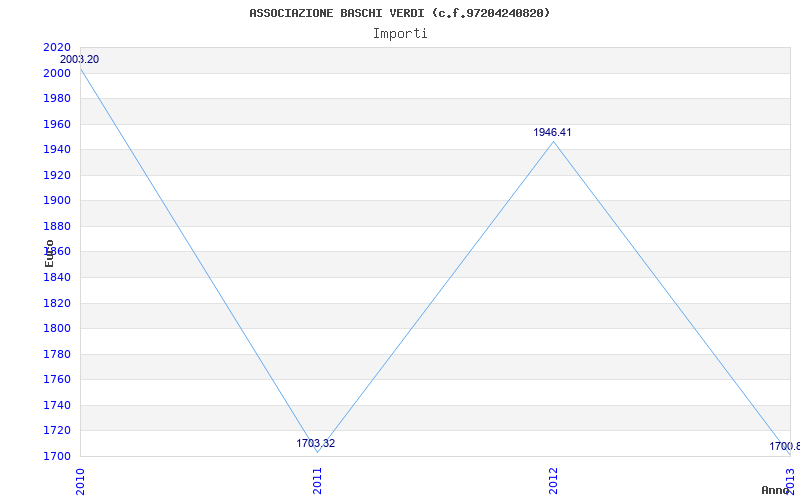Click the 2013 x-axis year label
This screenshot has height=500, width=800.
[x=790, y=481]
